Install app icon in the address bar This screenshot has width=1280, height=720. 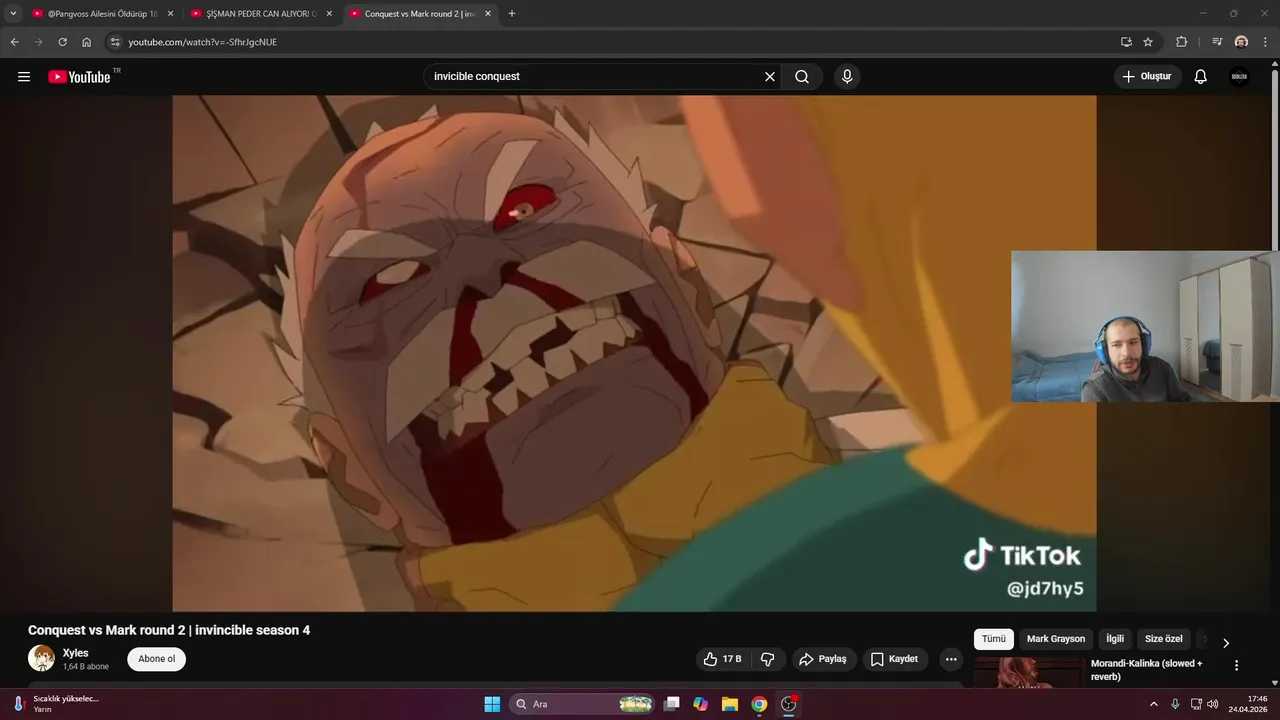(x=1126, y=42)
